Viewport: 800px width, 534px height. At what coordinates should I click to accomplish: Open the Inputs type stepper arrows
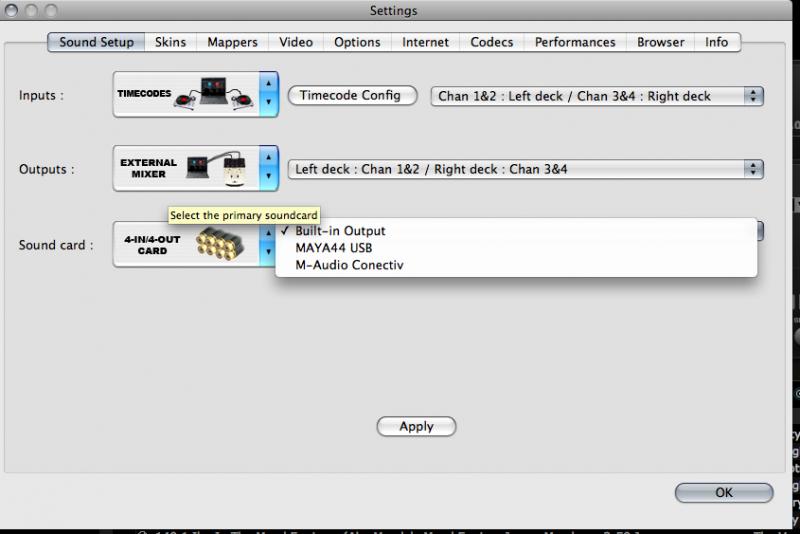coord(268,96)
